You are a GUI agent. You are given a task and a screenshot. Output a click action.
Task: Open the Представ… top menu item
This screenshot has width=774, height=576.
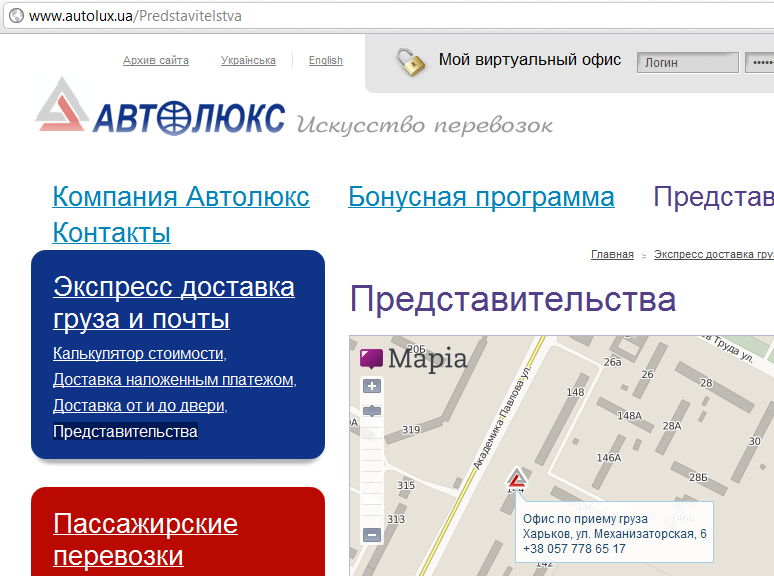(713, 196)
